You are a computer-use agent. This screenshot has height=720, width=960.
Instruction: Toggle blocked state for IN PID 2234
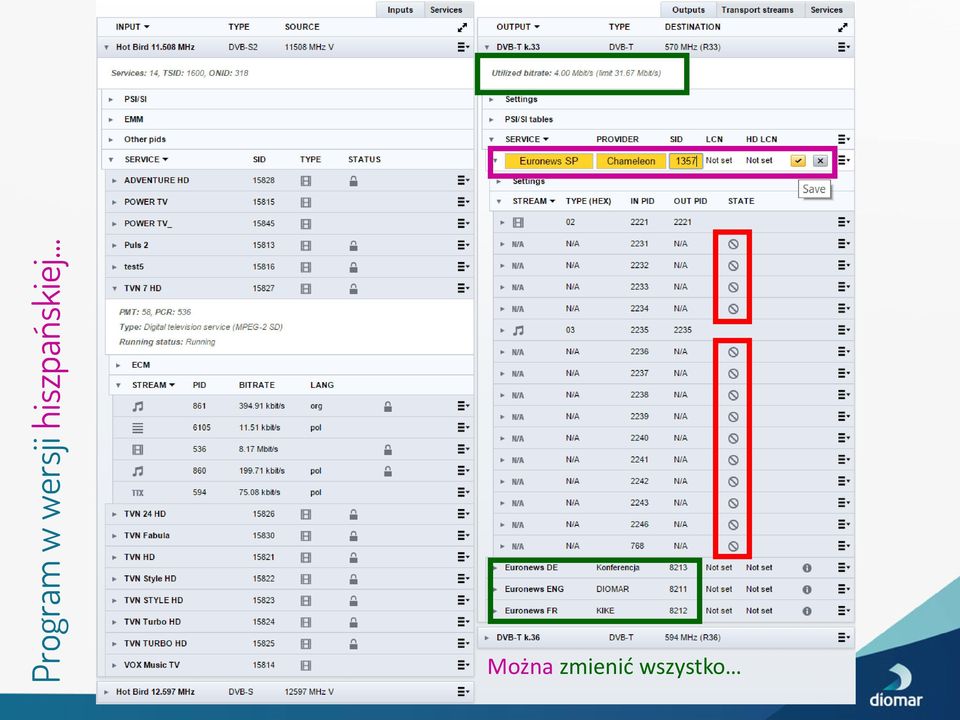733,309
